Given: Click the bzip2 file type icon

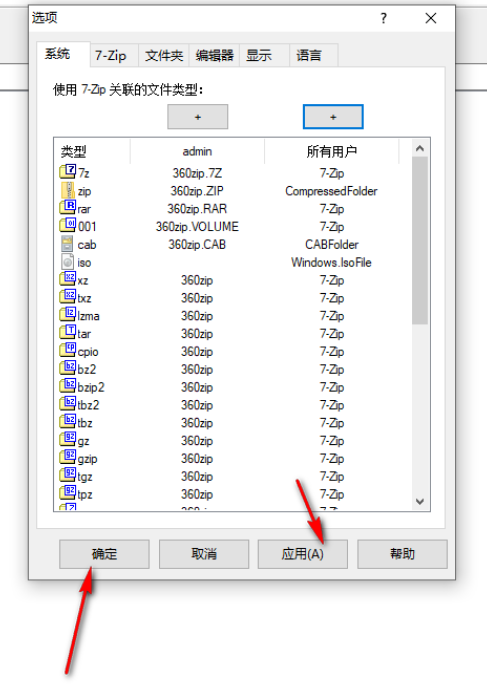Looking at the screenshot, I should click(67, 387).
